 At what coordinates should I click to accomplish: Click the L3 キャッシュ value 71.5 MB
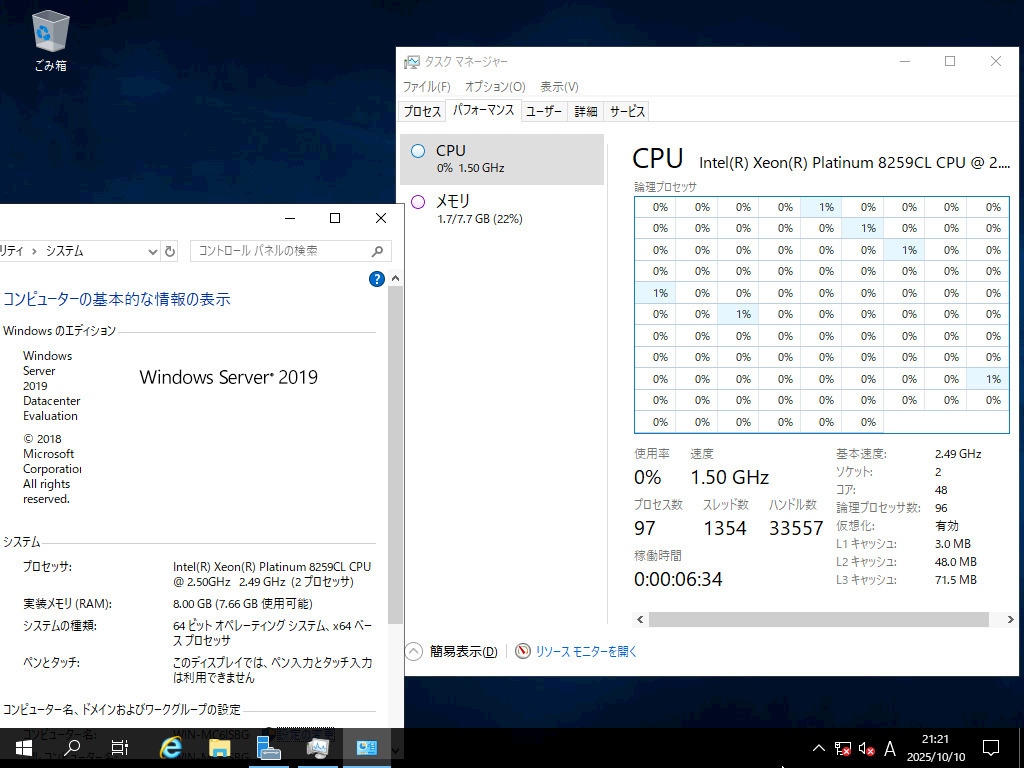click(x=955, y=580)
